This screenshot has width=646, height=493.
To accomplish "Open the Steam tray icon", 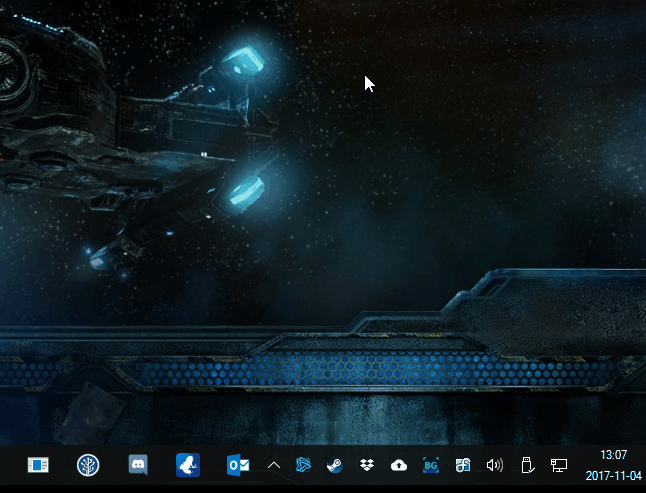I will tap(335, 465).
